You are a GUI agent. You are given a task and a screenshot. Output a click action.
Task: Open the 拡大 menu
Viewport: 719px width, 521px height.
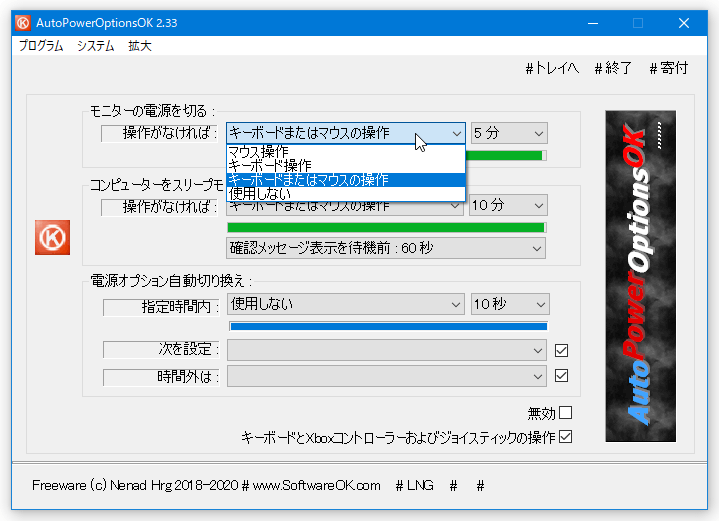(x=140, y=45)
